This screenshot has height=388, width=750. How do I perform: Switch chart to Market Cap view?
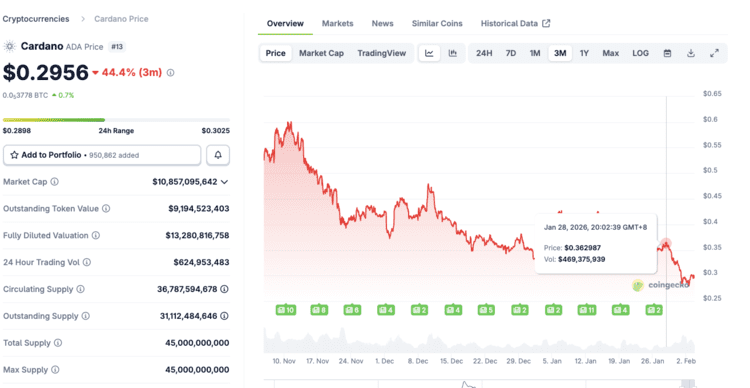pos(321,53)
